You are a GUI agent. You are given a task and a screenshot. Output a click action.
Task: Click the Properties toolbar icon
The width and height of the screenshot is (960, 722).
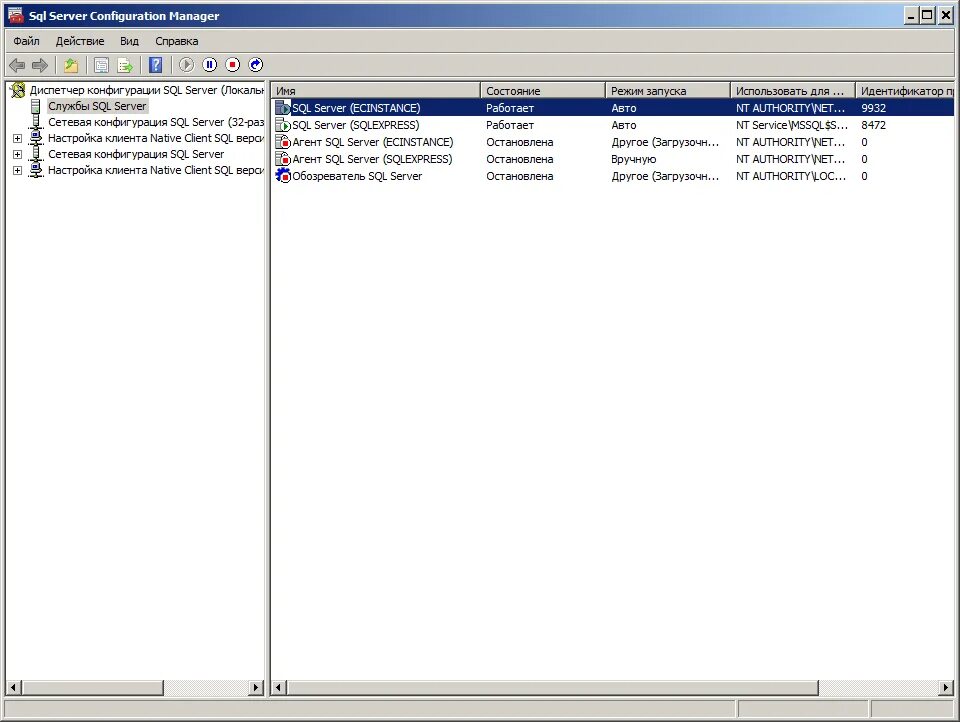tap(102, 64)
